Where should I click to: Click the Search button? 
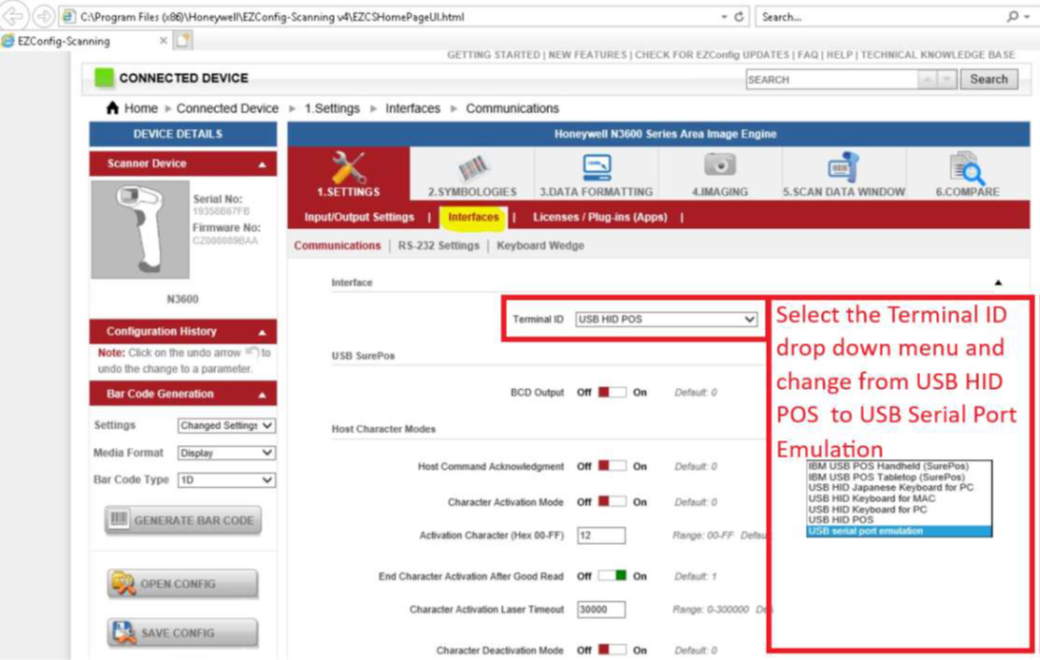click(x=989, y=79)
